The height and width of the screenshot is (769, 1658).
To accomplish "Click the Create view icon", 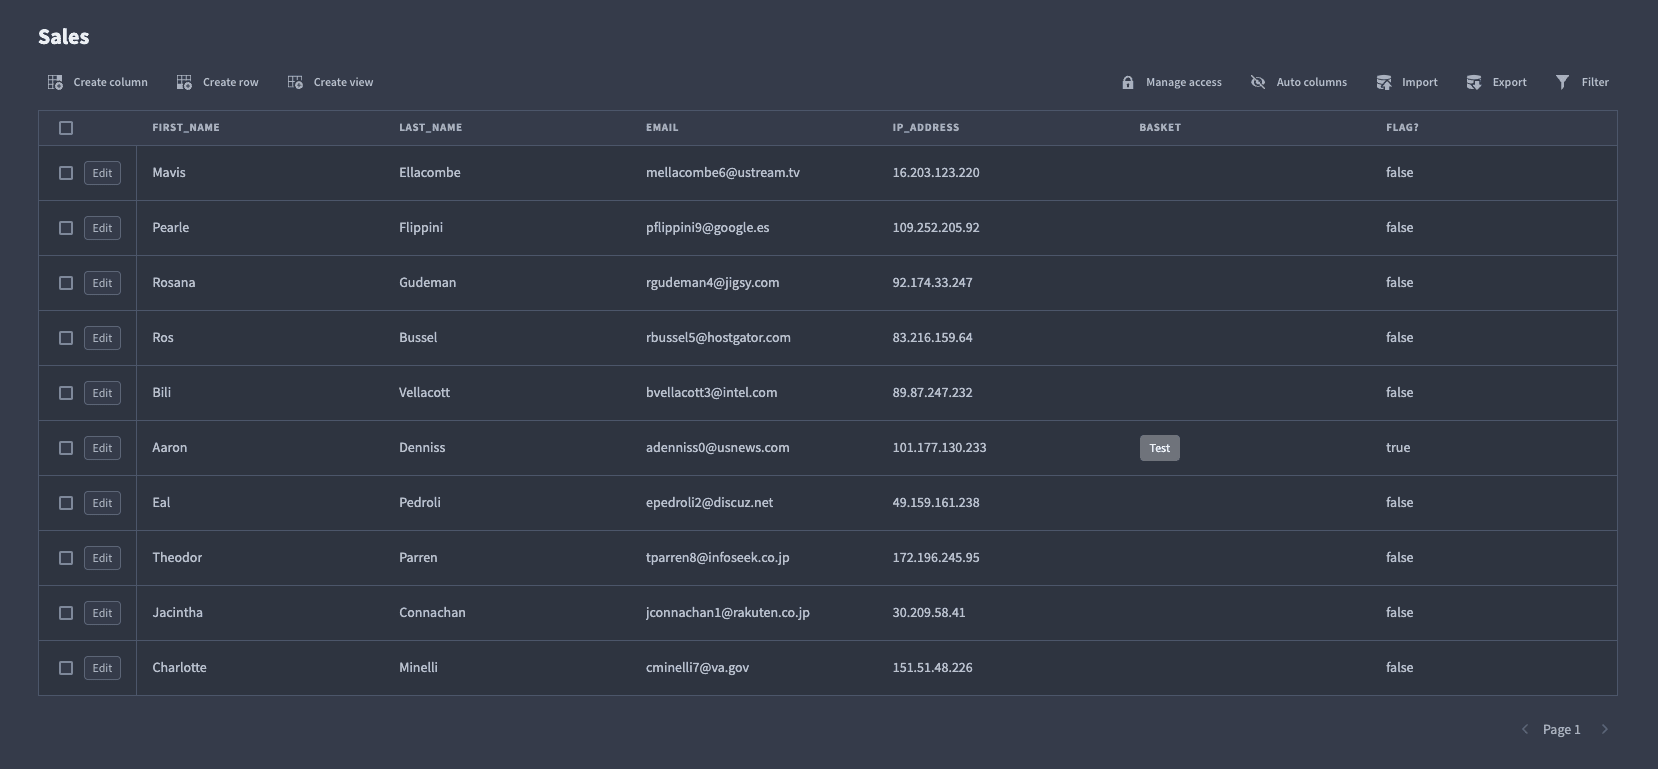I will [295, 82].
